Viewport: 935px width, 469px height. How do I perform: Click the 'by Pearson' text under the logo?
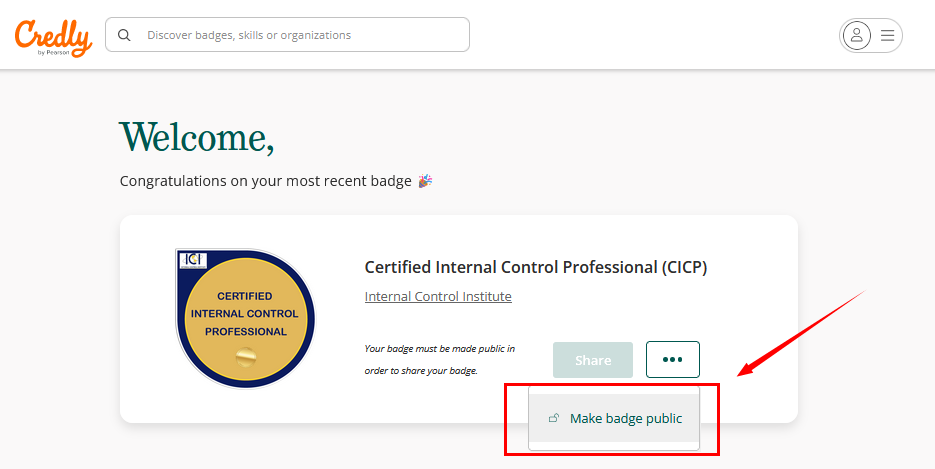pos(54,52)
